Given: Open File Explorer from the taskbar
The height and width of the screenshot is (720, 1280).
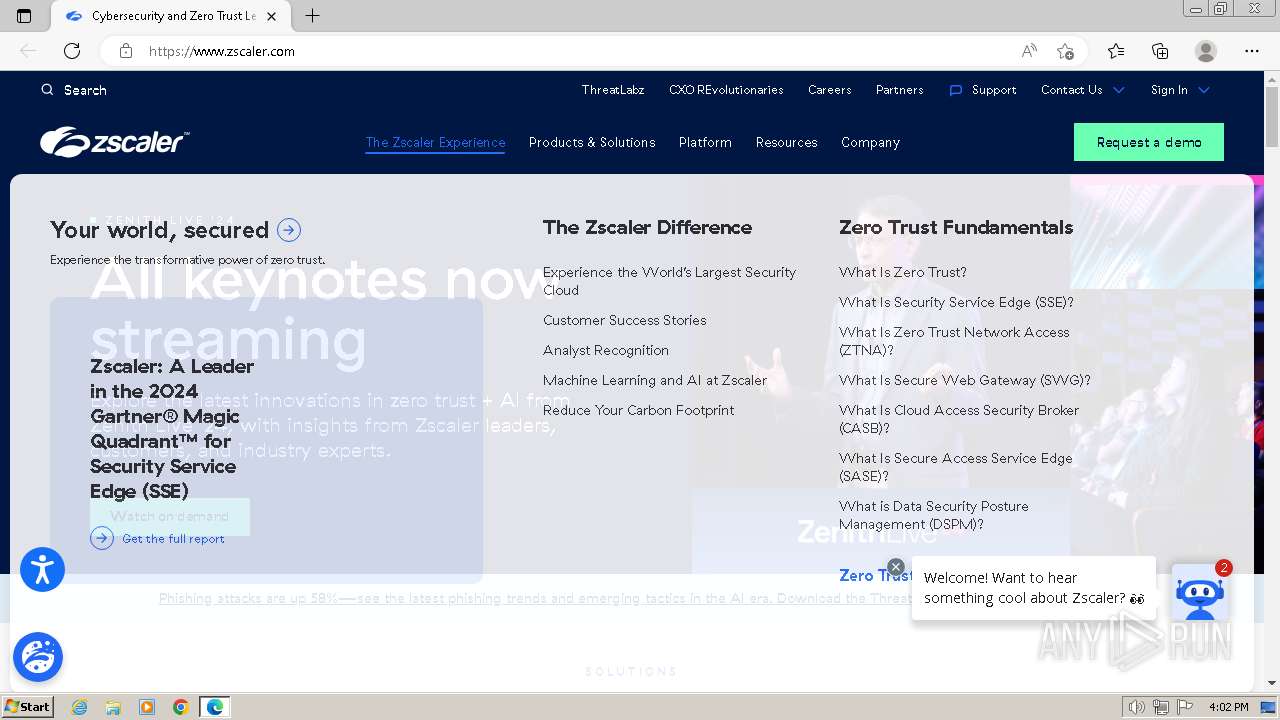Looking at the screenshot, I should (113, 707).
